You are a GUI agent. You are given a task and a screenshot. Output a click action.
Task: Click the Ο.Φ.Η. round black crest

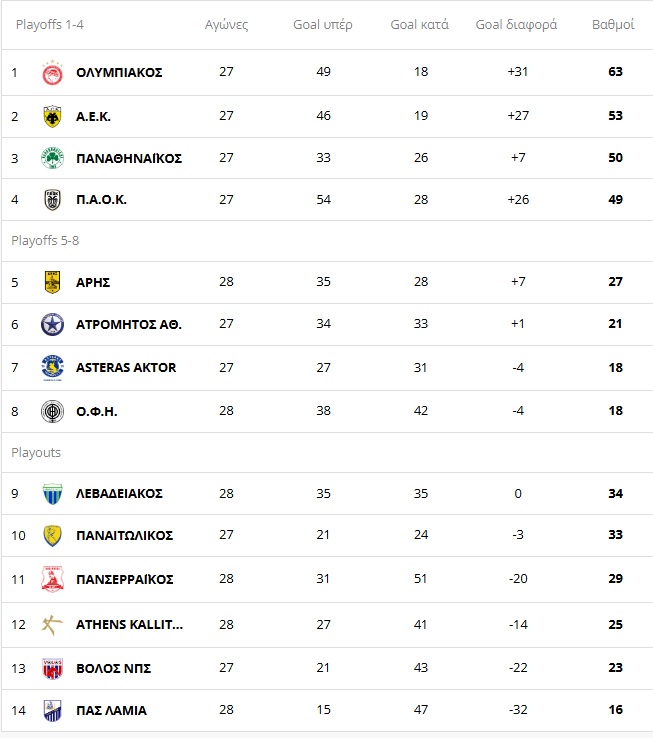(x=52, y=411)
